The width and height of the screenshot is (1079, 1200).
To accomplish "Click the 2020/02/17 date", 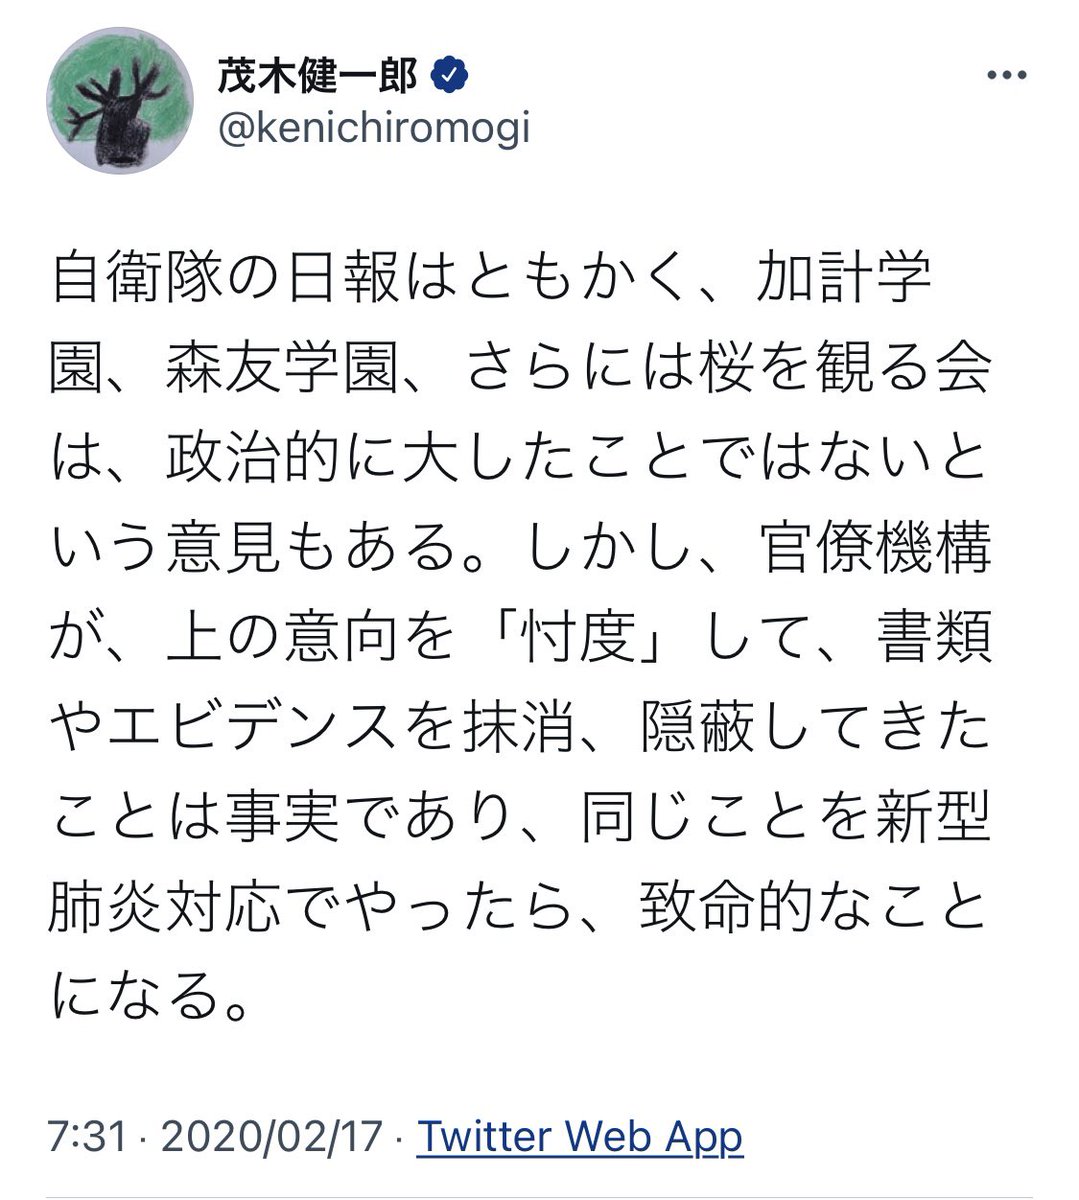I will click(272, 1137).
